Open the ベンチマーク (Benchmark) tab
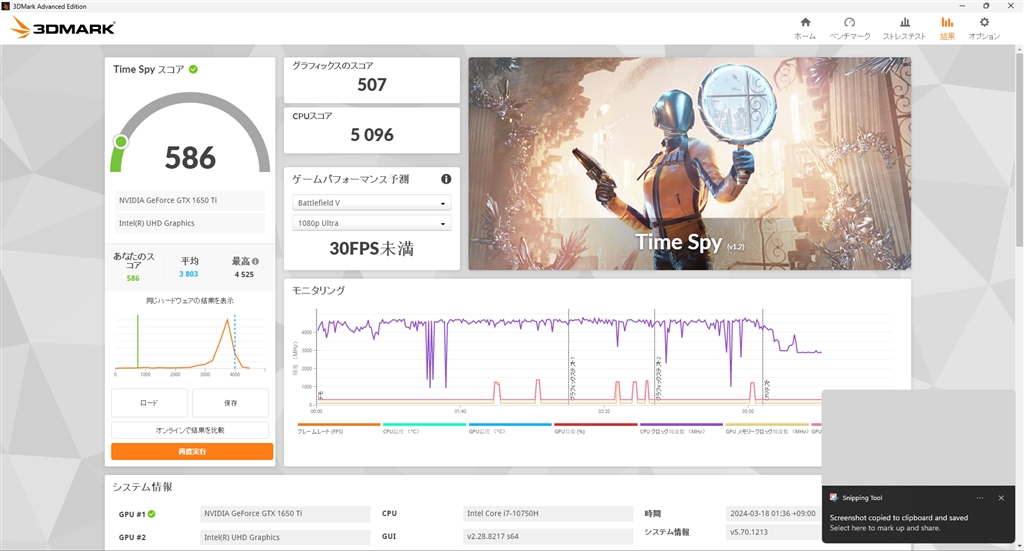Screen dimensions: 1024x551 (849, 29)
